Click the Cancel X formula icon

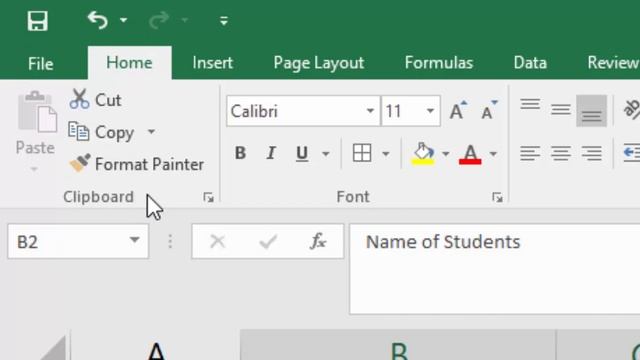click(x=218, y=242)
